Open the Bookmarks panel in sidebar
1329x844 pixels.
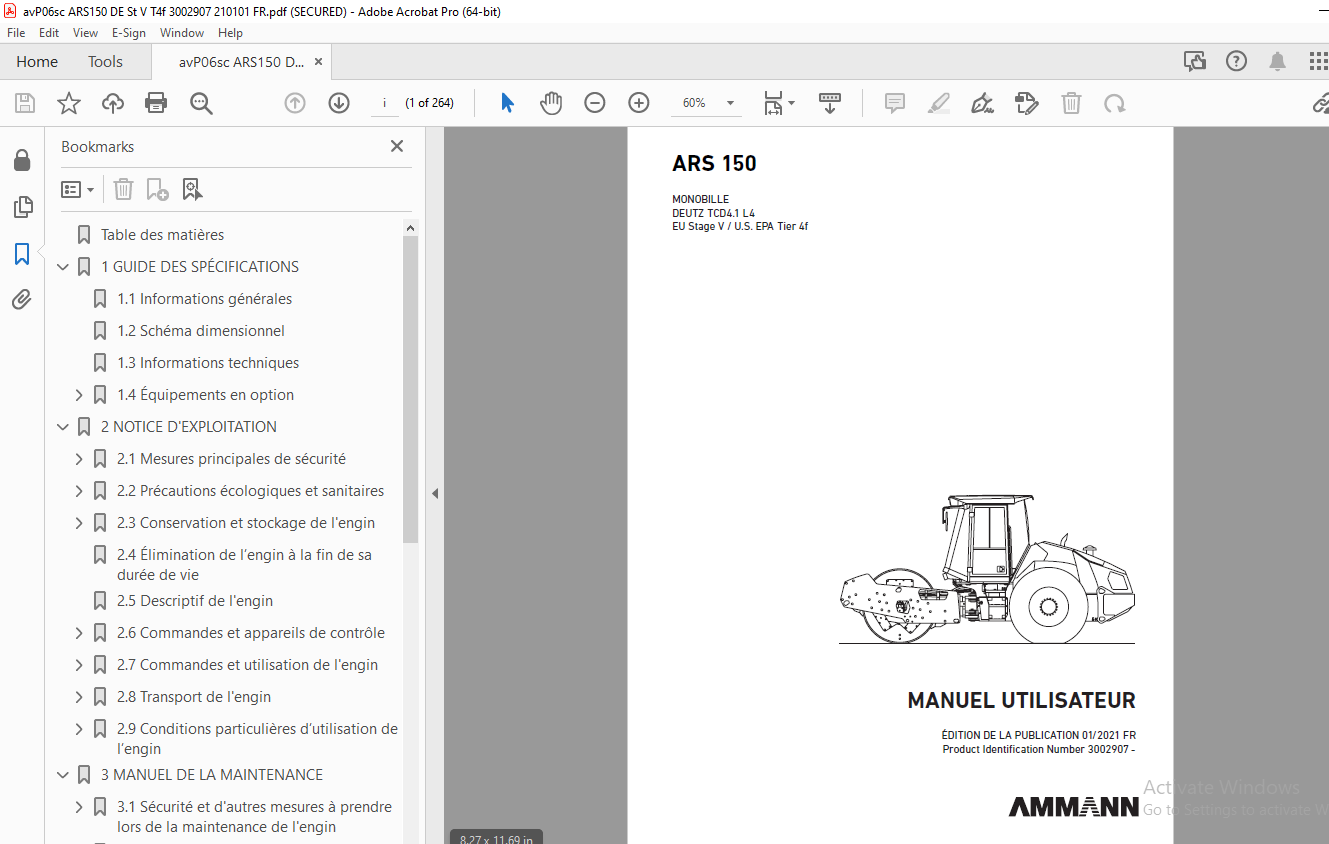22,254
